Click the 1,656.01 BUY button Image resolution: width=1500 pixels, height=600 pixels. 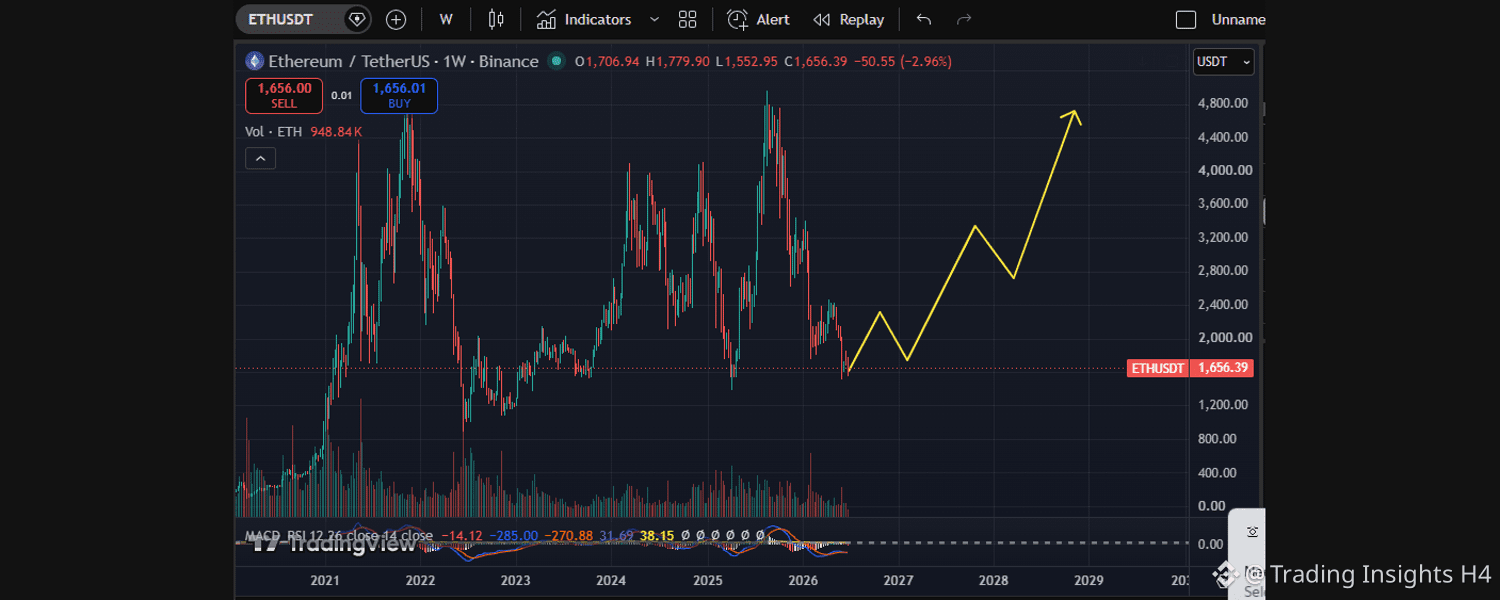click(399, 95)
